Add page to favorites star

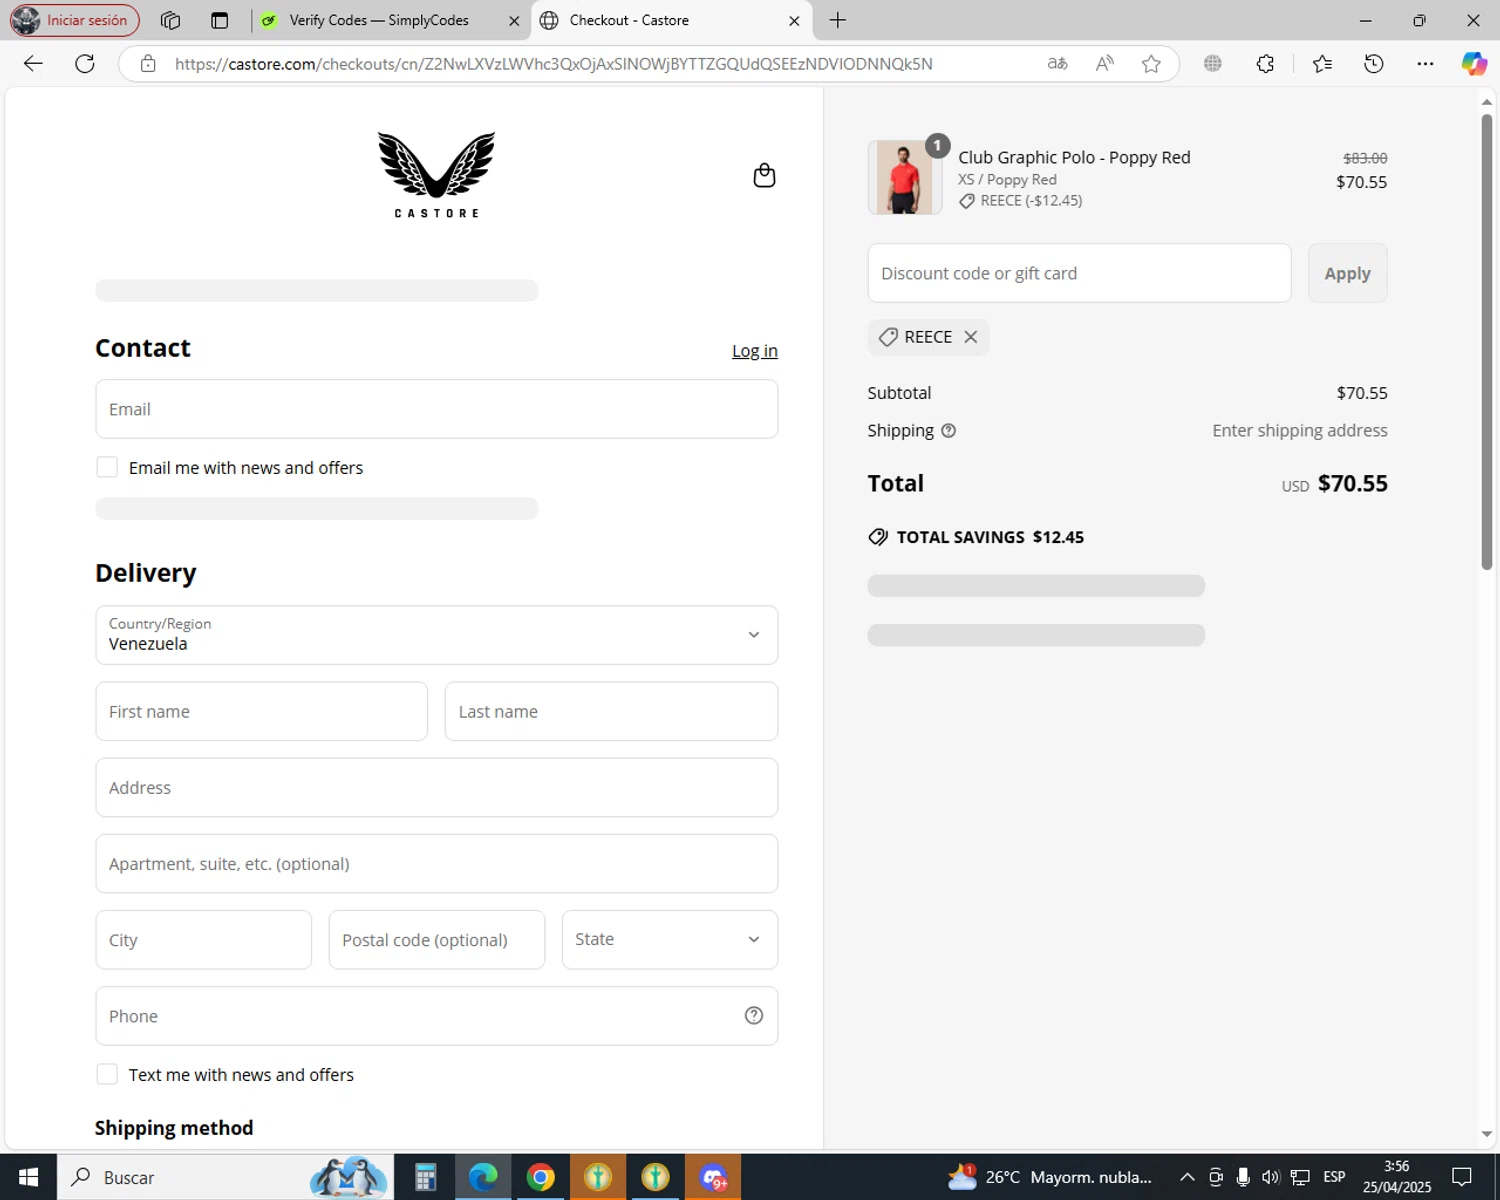point(1151,64)
